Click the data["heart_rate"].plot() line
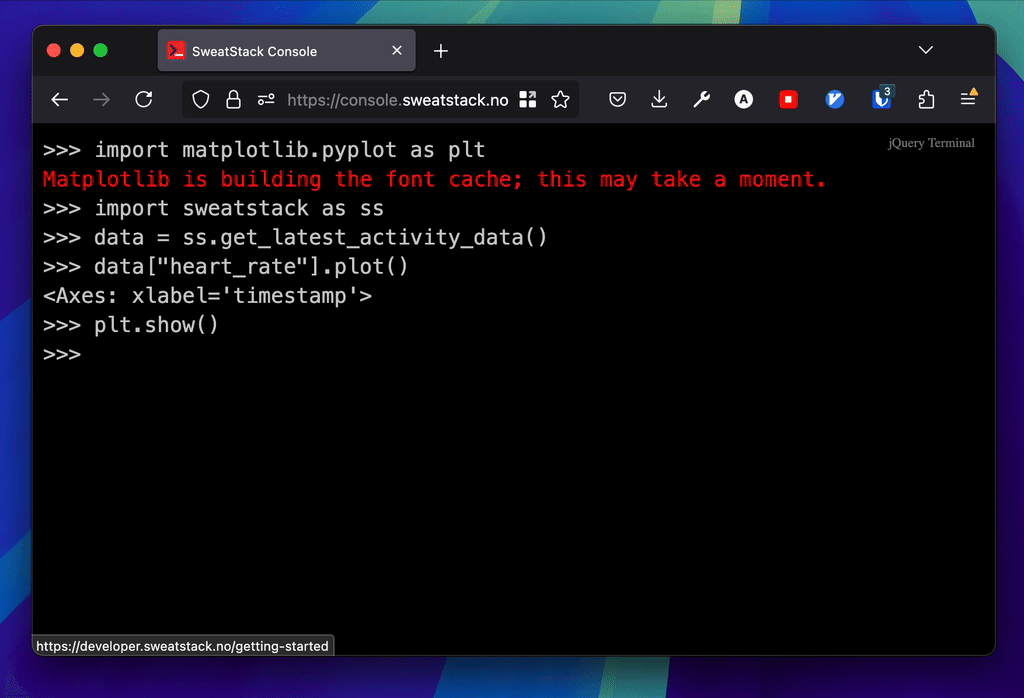The height and width of the screenshot is (698, 1024). click(x=225, y=266)
